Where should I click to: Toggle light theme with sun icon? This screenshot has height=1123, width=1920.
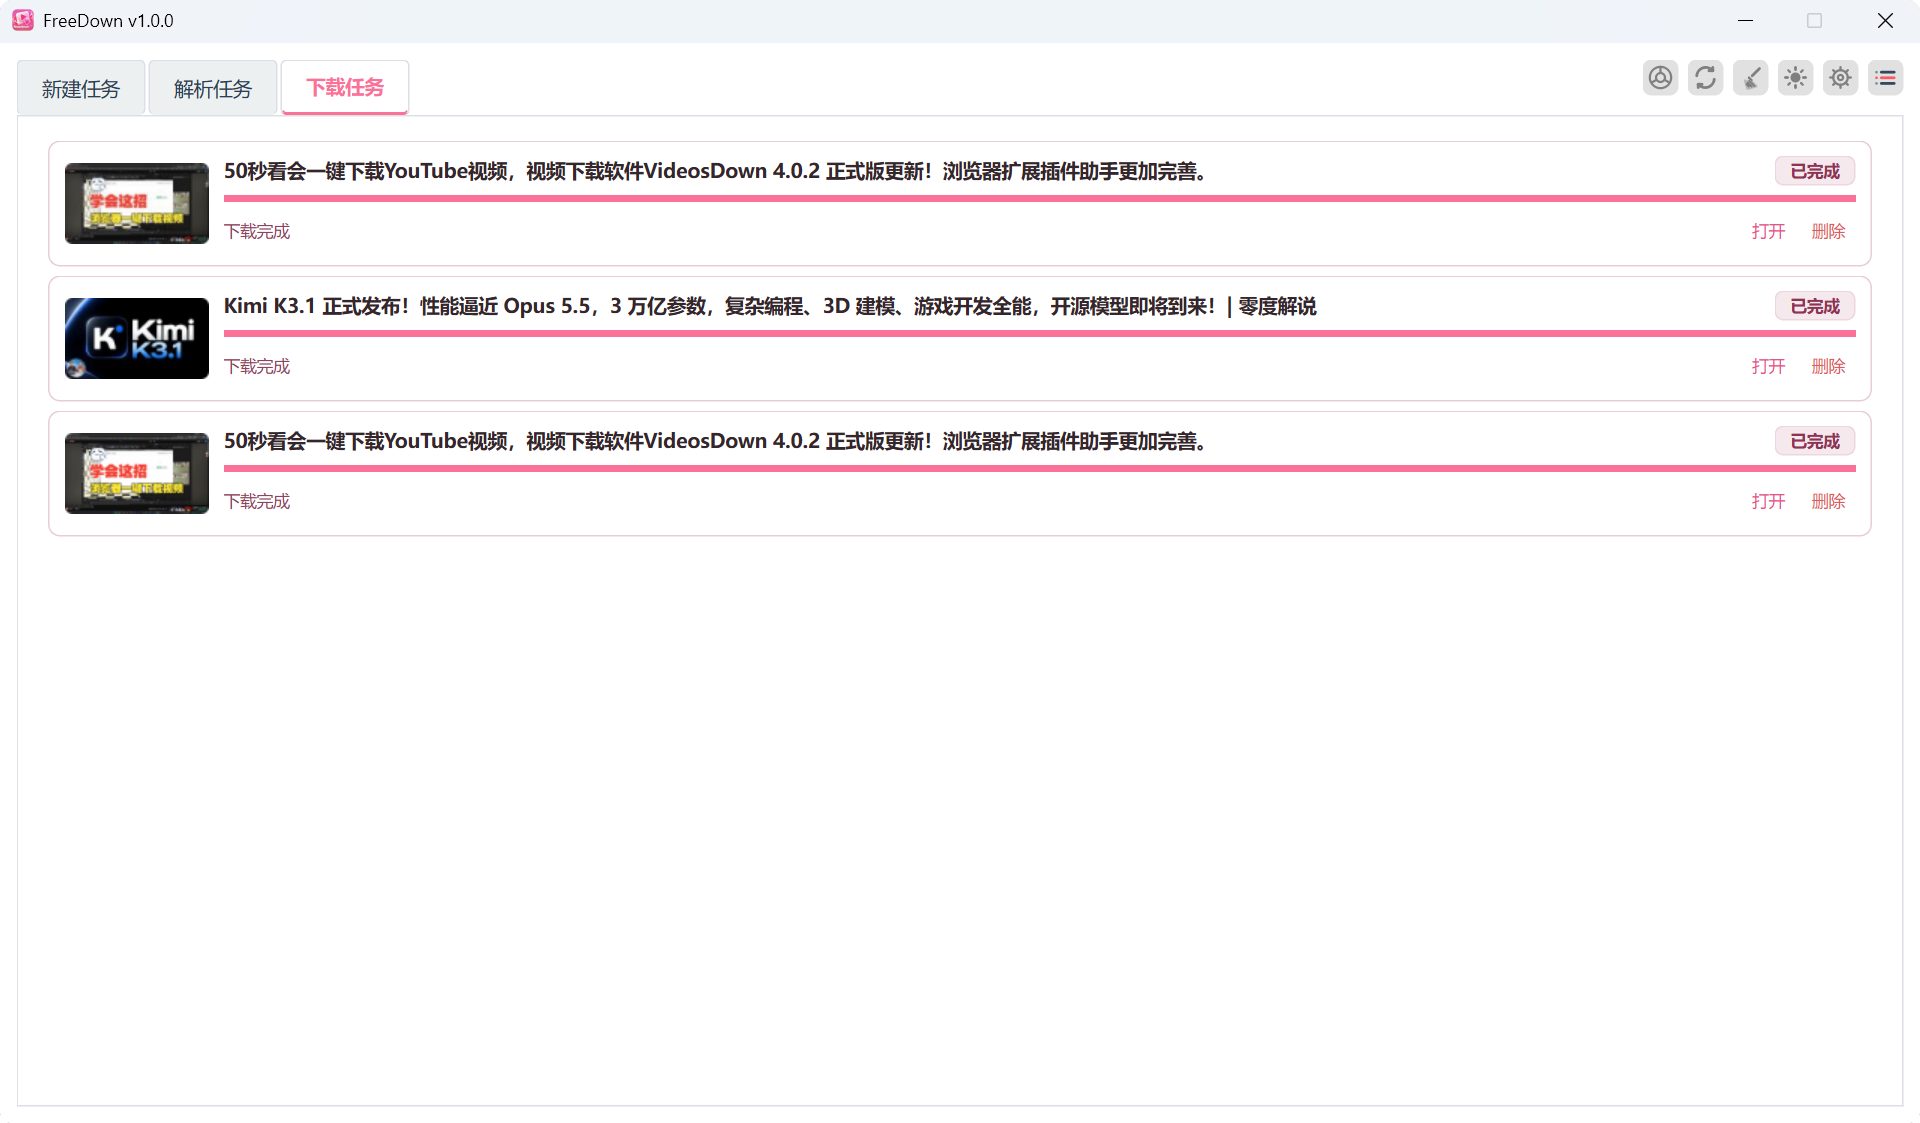point(1795,78)
